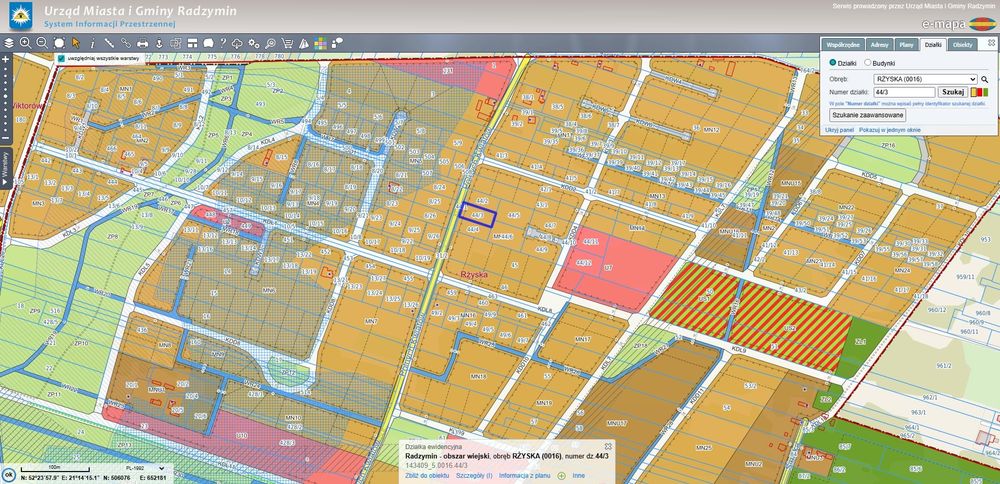1000x484 pixels.
Task: Click the chain link icon
Action: click(126, 43)
